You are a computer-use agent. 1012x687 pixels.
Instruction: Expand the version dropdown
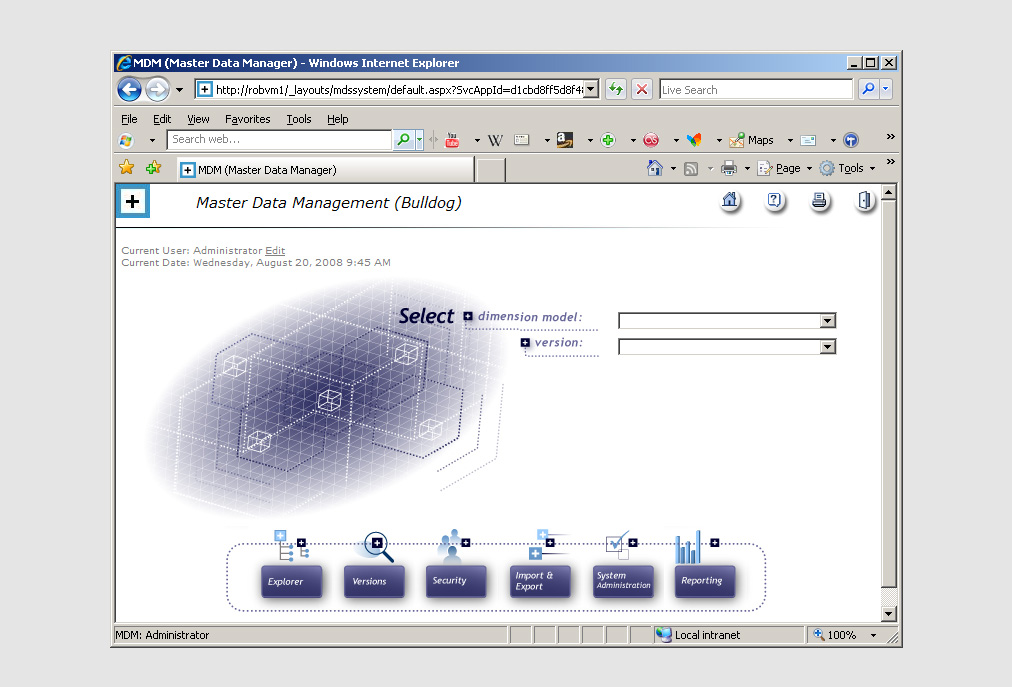coord(827,347)
